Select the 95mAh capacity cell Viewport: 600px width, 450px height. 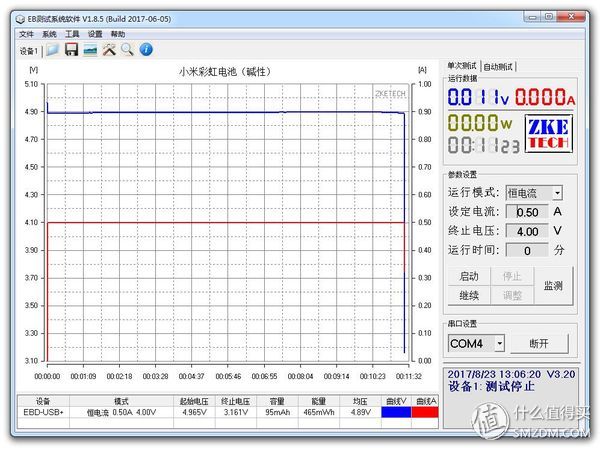pos(277,412)
